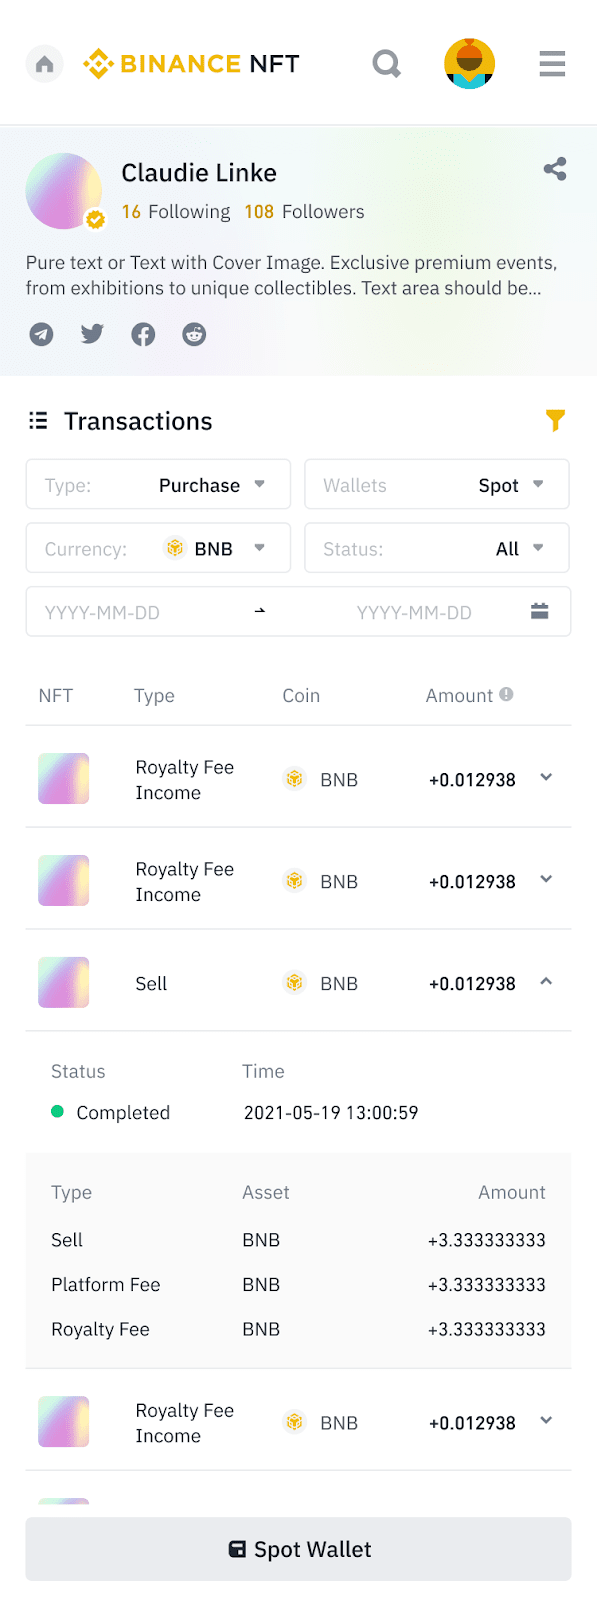
Task: Collapse the expanded Sell transaction details
Action: click(x=546, y=982)
